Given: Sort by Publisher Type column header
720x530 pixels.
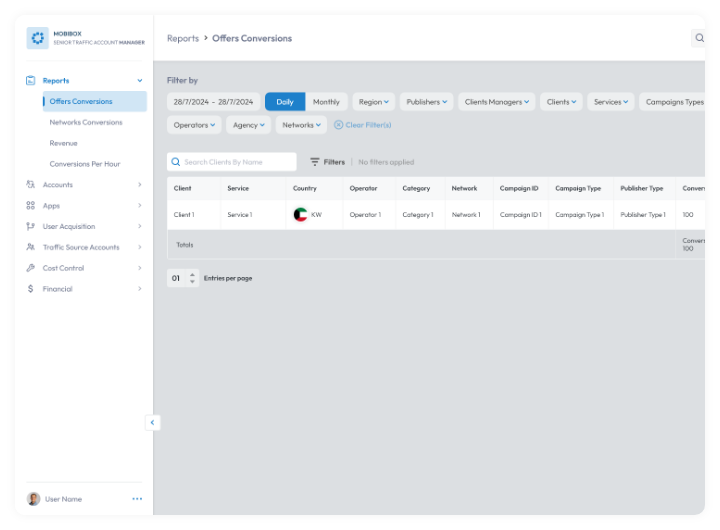Looking at the screenshot, I should (641, 188).
